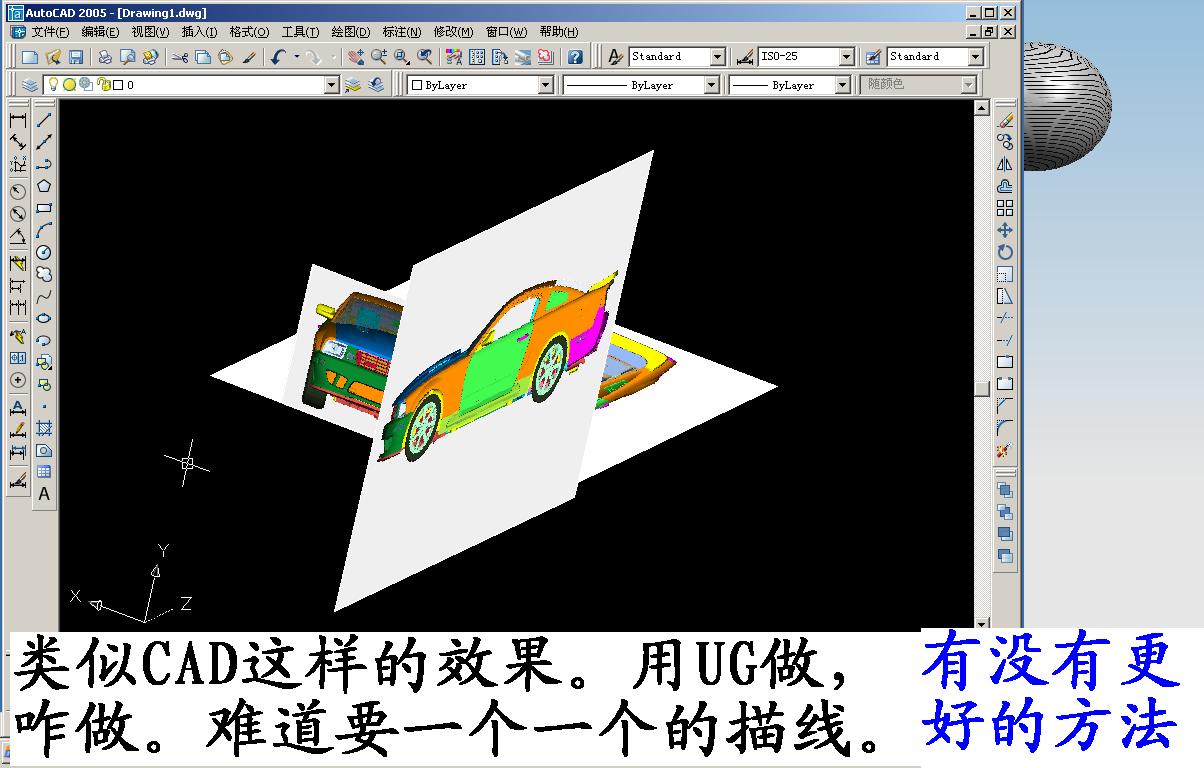Click the Match Properties brush icon

249,57
